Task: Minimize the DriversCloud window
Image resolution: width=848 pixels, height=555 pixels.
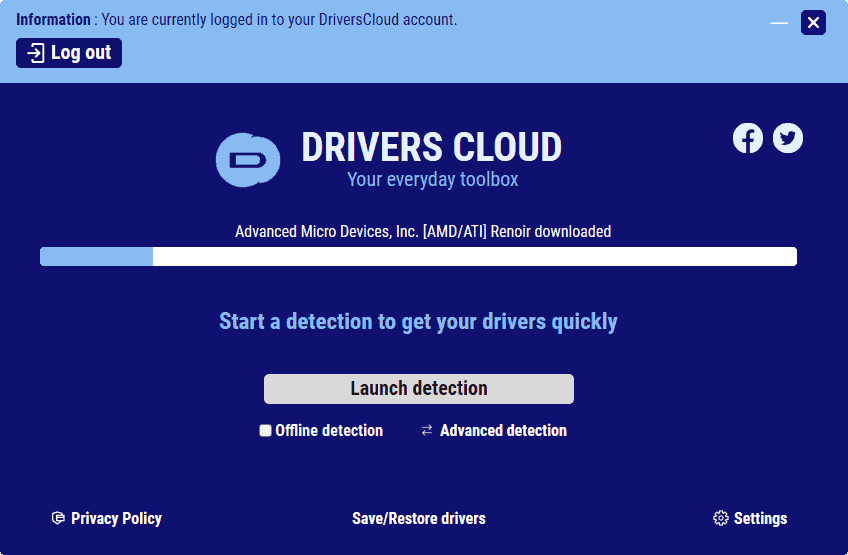Action: [x=779, y=23]
